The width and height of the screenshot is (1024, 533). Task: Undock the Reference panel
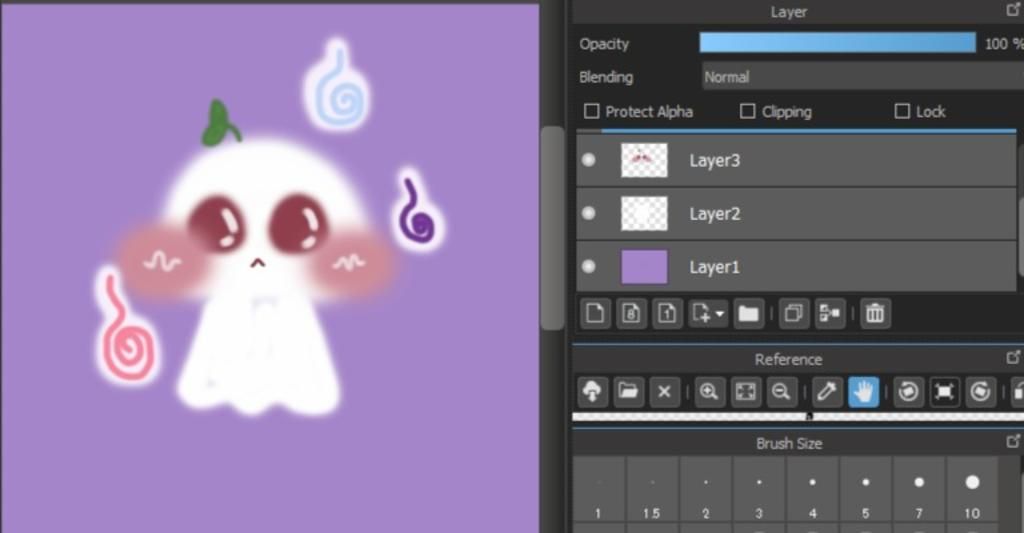click(1013, 357)
